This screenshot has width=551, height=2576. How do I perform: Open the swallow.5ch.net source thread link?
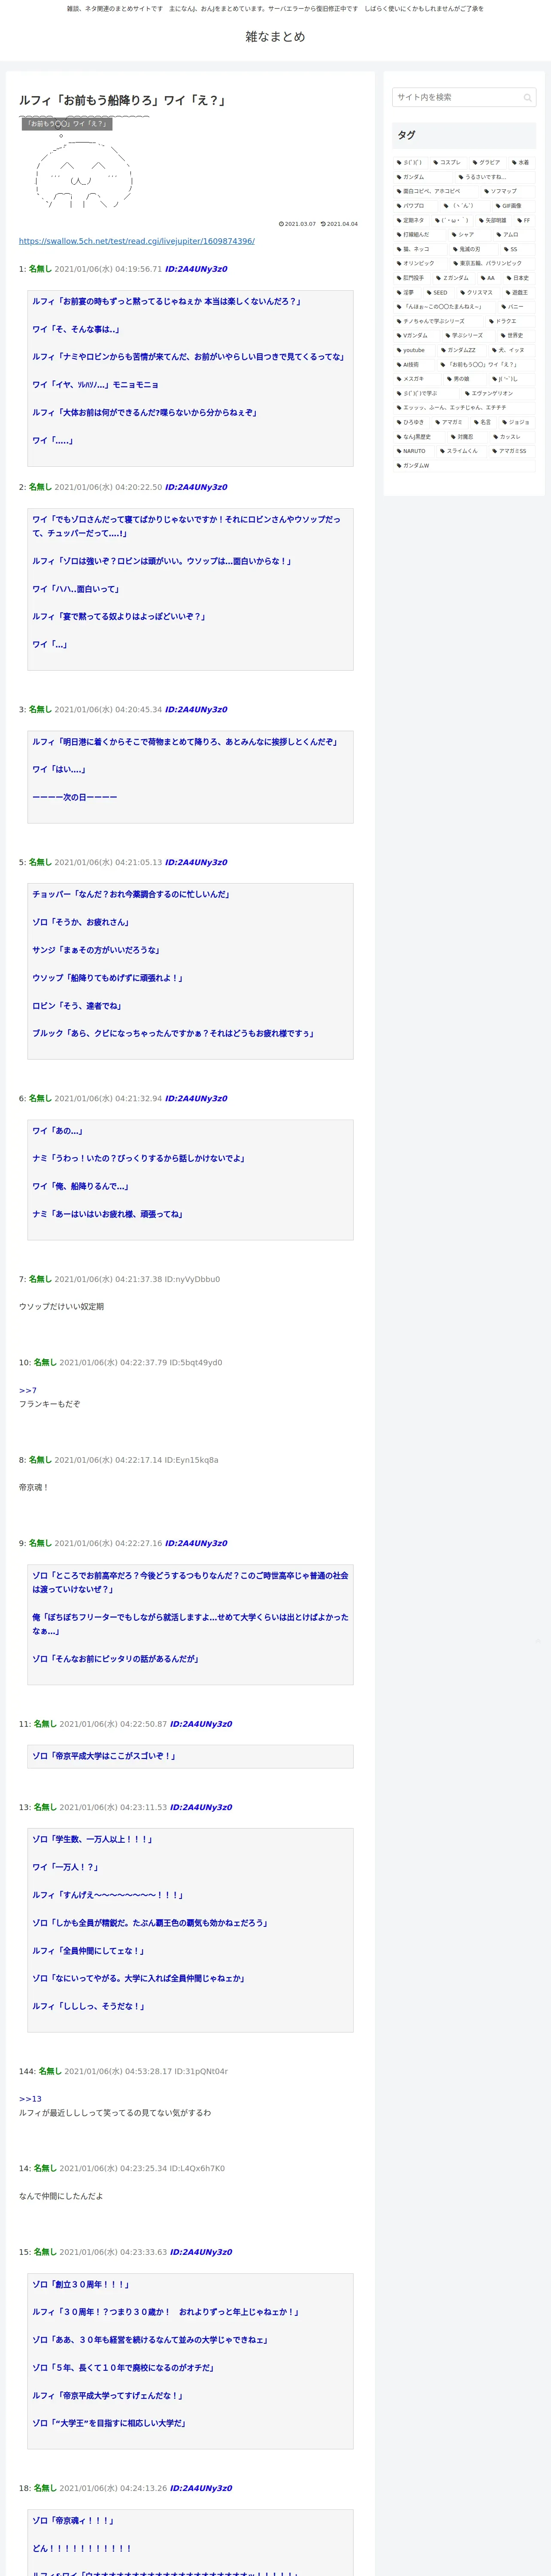click(137, 241)
